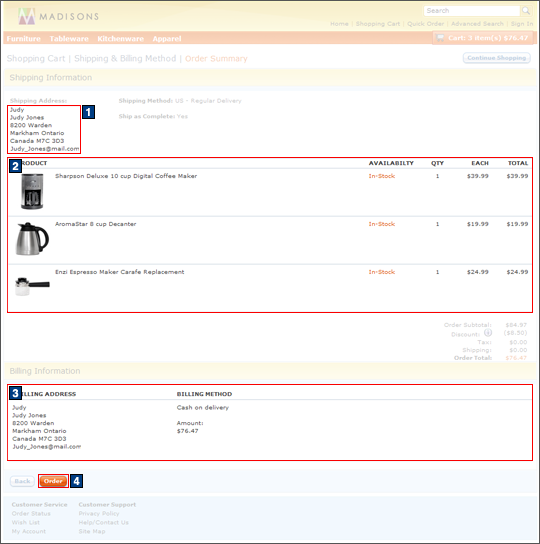The width and height of the screenshot is (540, 544).
Task: Click the search magnifier icon
Action: [x=526, y=11]
